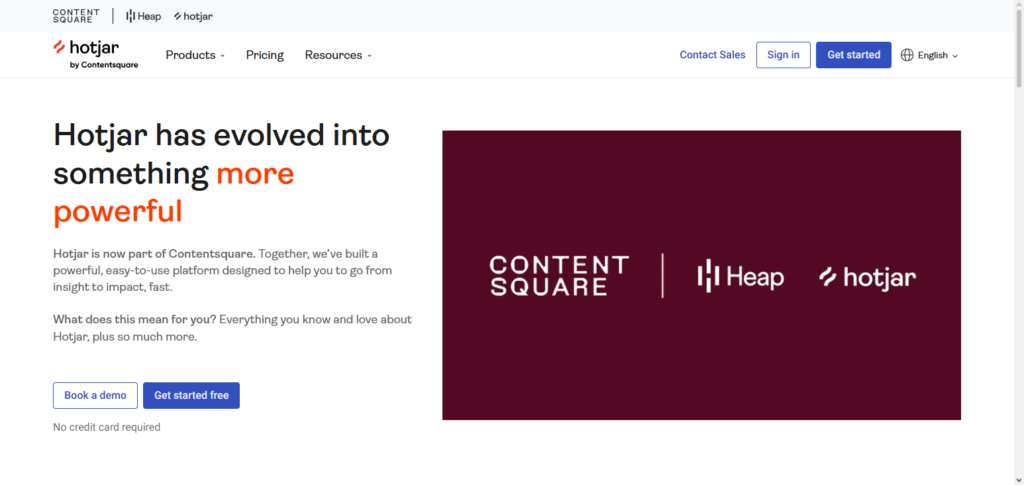Screen dimensions: 1024x485
Task: Expand the Products dropdown menu
Action: 195,55
